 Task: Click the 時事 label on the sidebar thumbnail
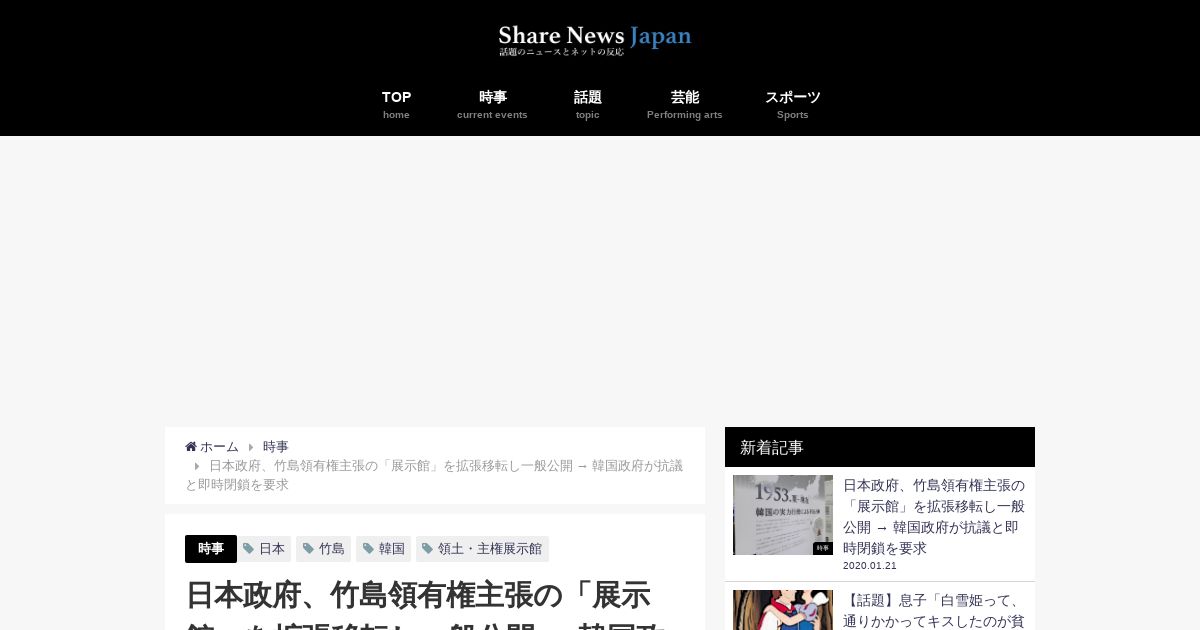(823, 548)
